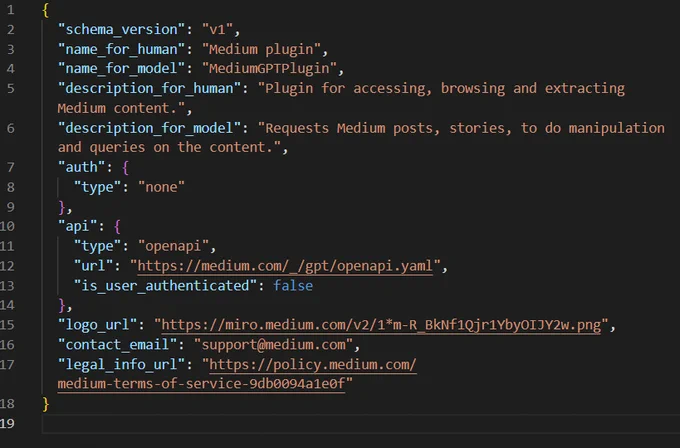680x448 pixels.
Task: Open the policy.medium.com legal info link
Action: click(x=313, y=364)
